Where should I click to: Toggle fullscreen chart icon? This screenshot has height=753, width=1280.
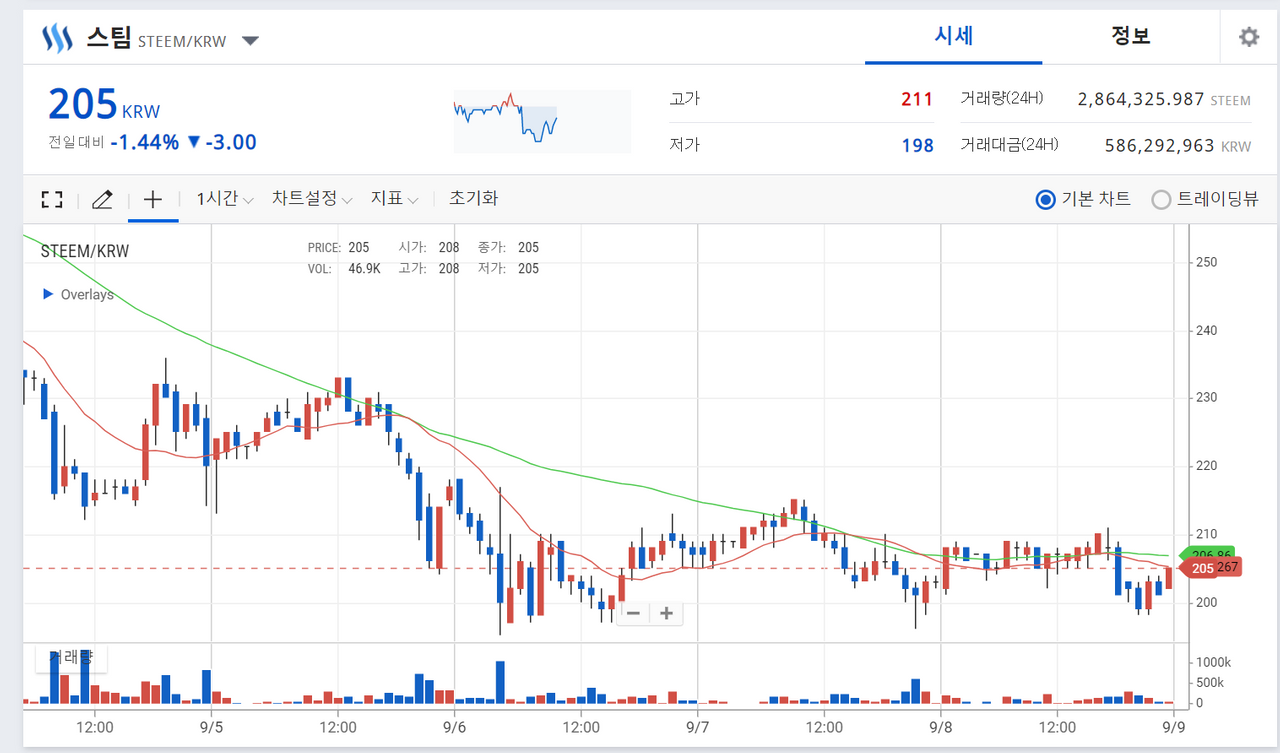51,199
